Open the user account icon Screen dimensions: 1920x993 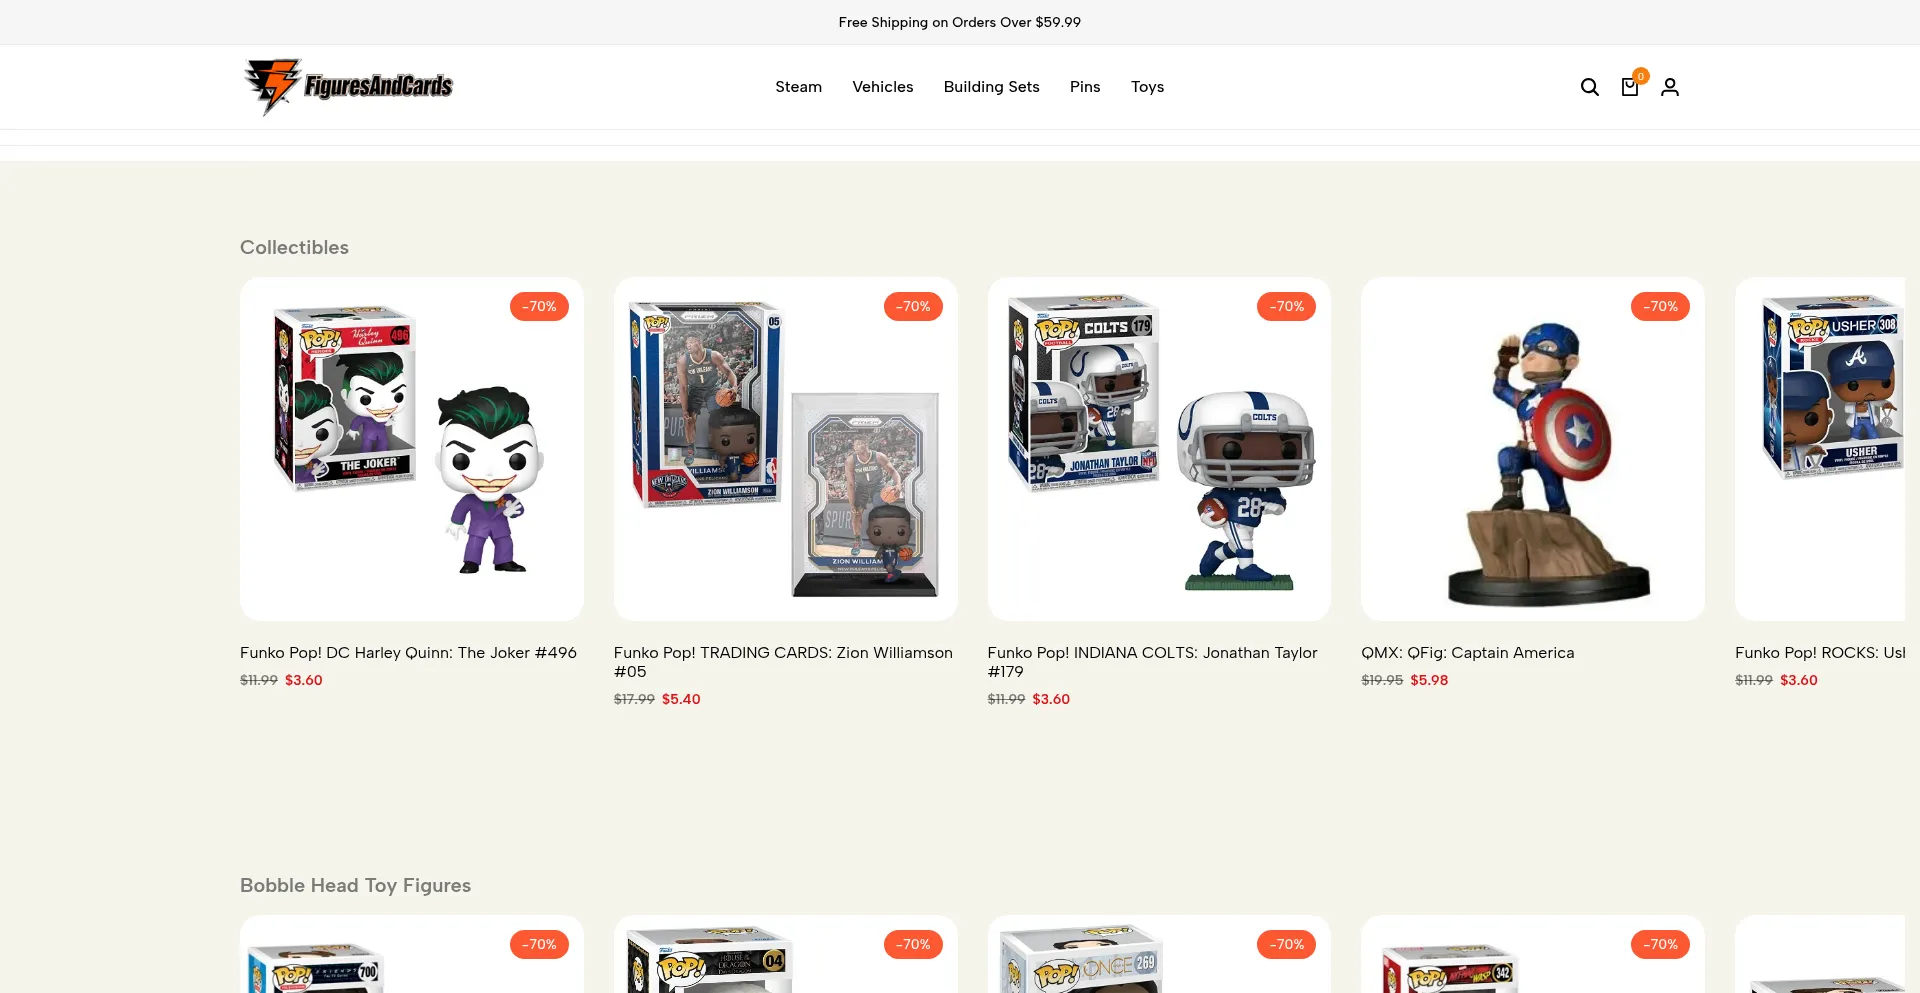click(1669, 87)
